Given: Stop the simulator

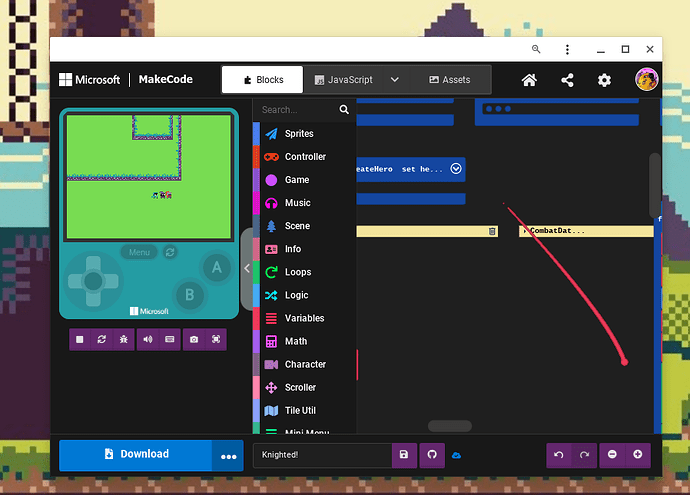Looking at the screenshot, I should pyautogui.click(x=80, y=339).
